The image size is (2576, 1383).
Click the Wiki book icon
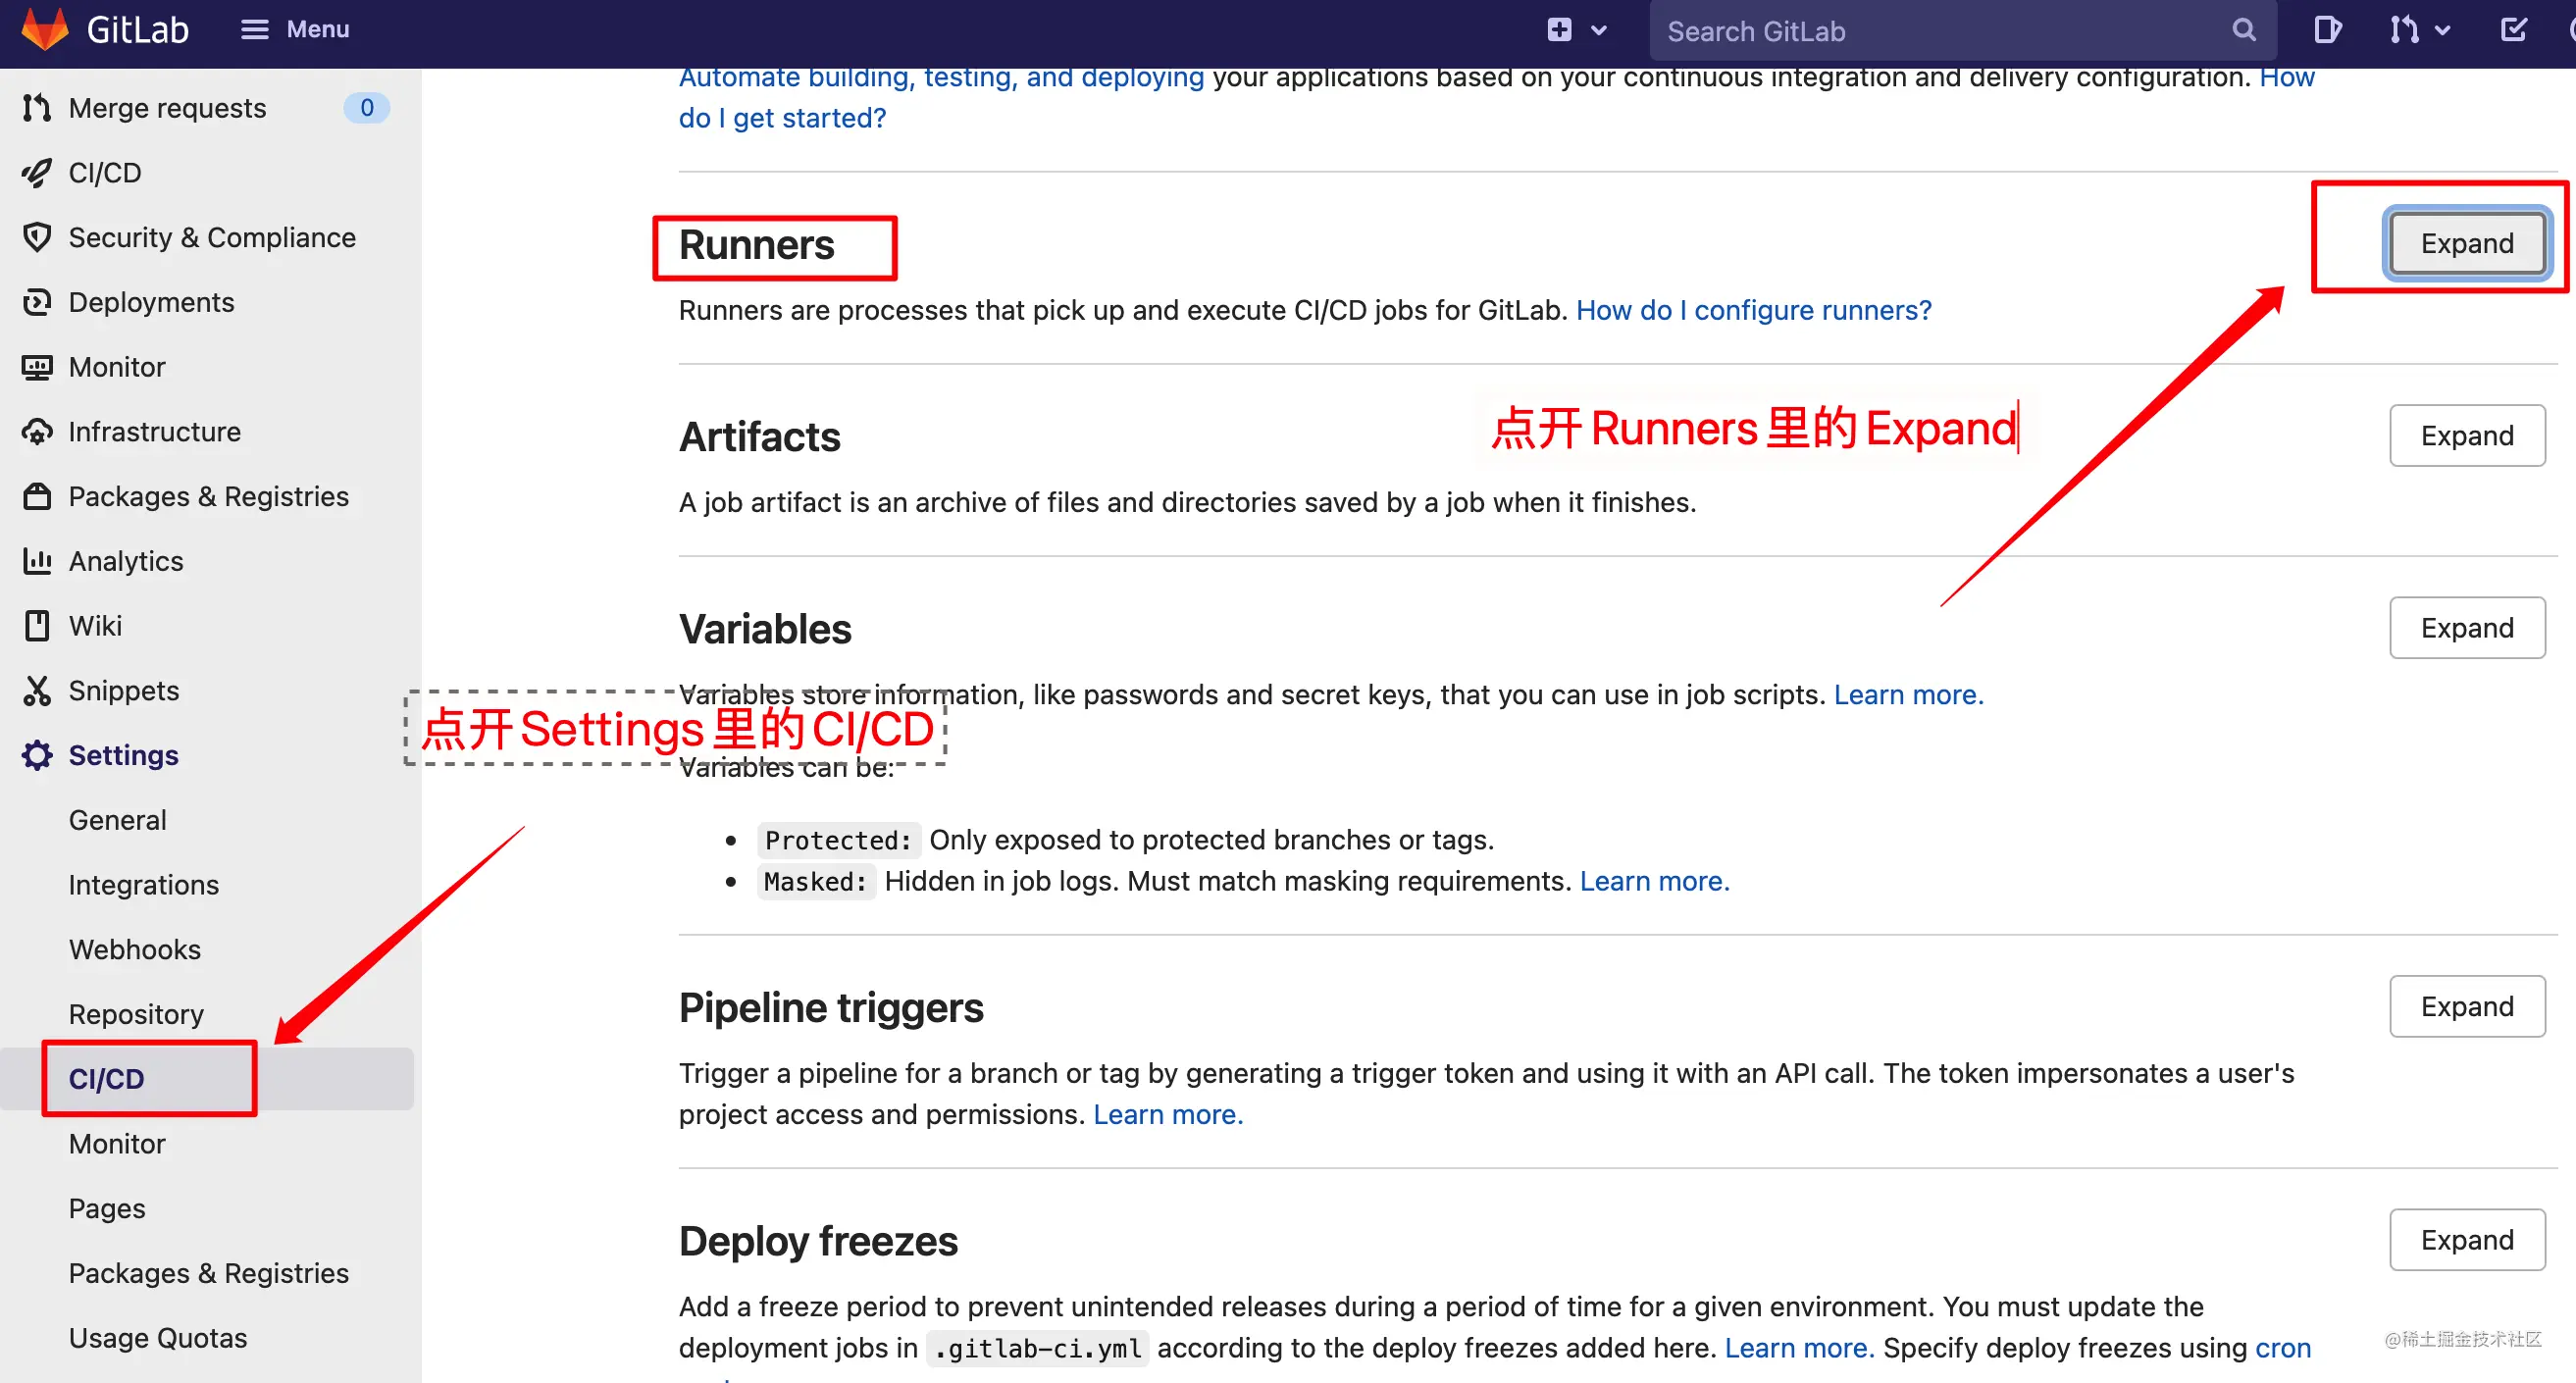(x=37, y=626)
